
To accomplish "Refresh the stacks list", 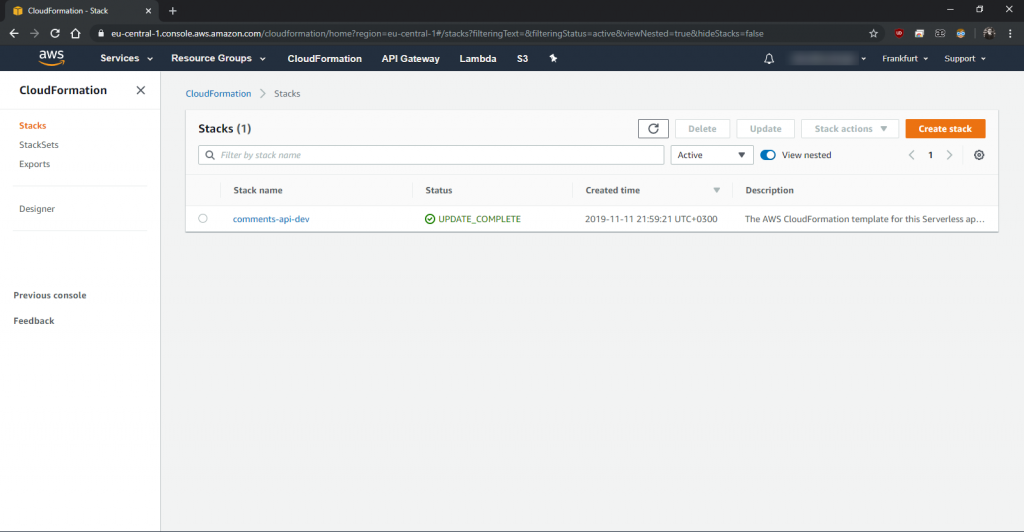I will tap(653, 129).
